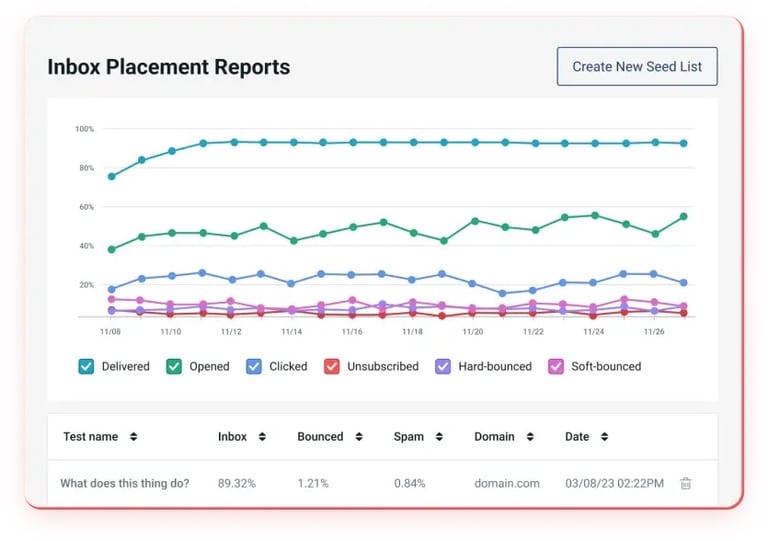Click the Bounced column header label
Screen dimensions: 768x541
(320, 437)
